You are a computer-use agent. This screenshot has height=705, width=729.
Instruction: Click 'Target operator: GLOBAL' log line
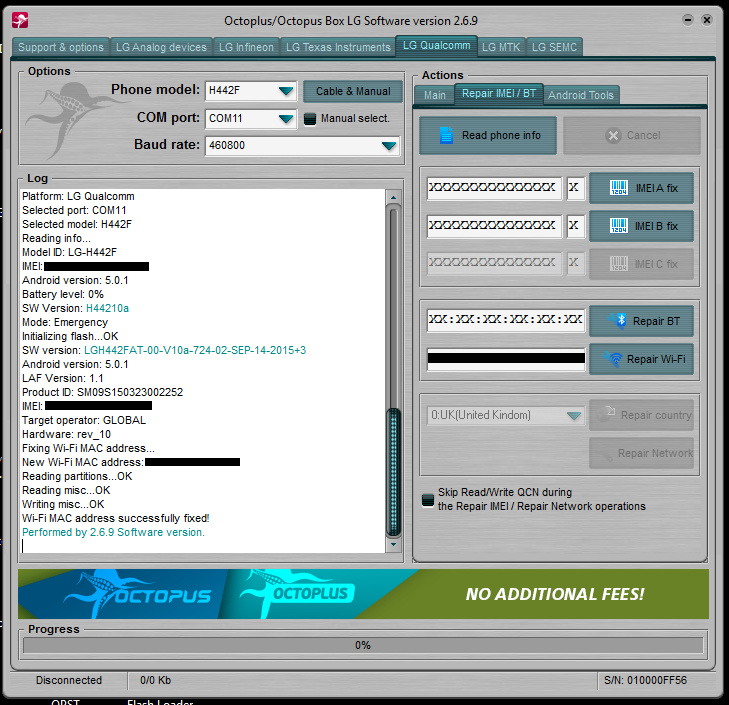84,420
